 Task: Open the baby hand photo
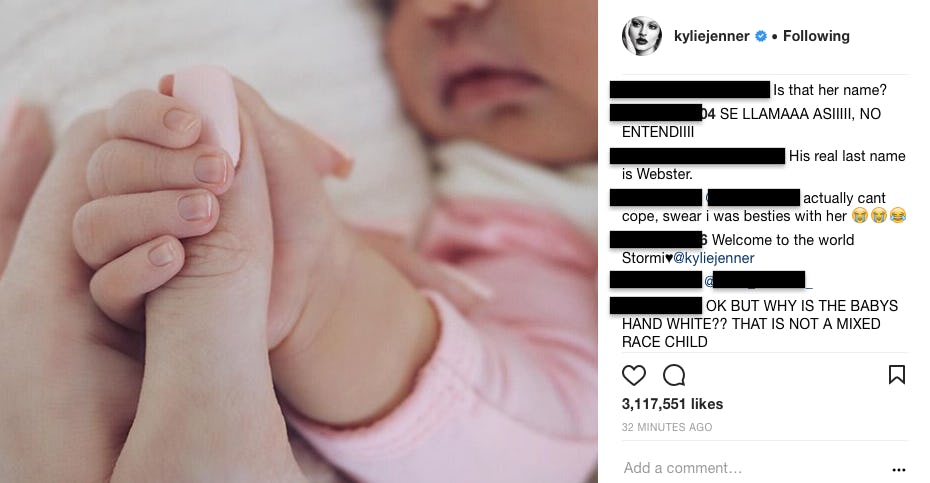[299, 242]
